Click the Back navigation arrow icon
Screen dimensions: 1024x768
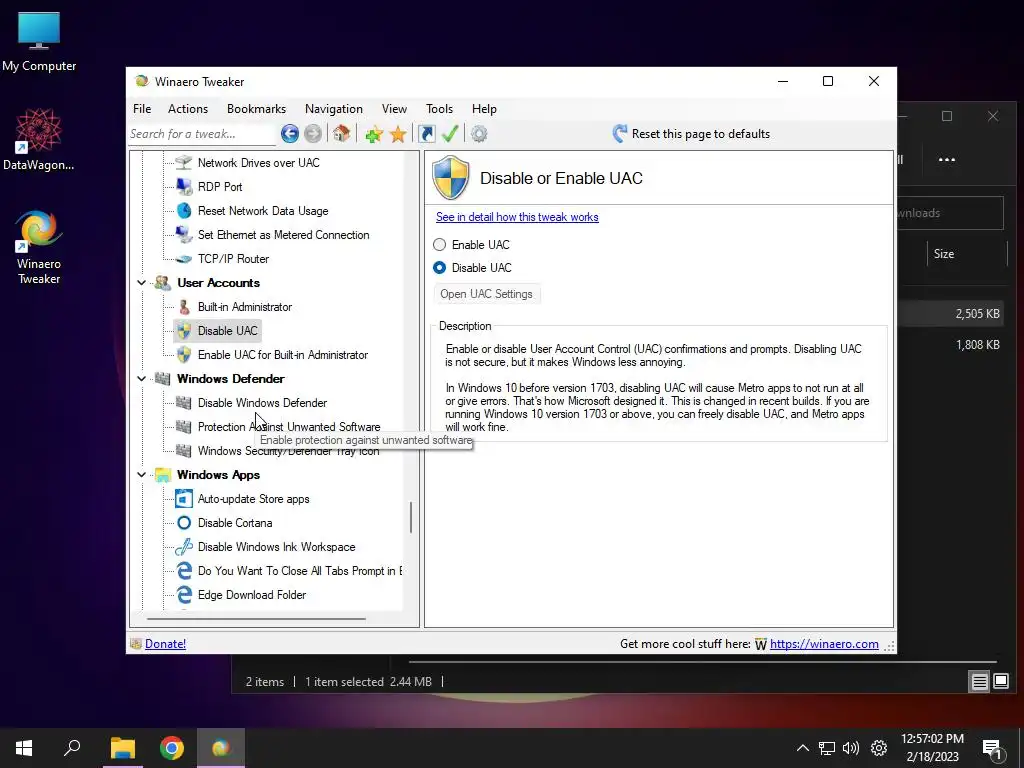coord(290,134)
